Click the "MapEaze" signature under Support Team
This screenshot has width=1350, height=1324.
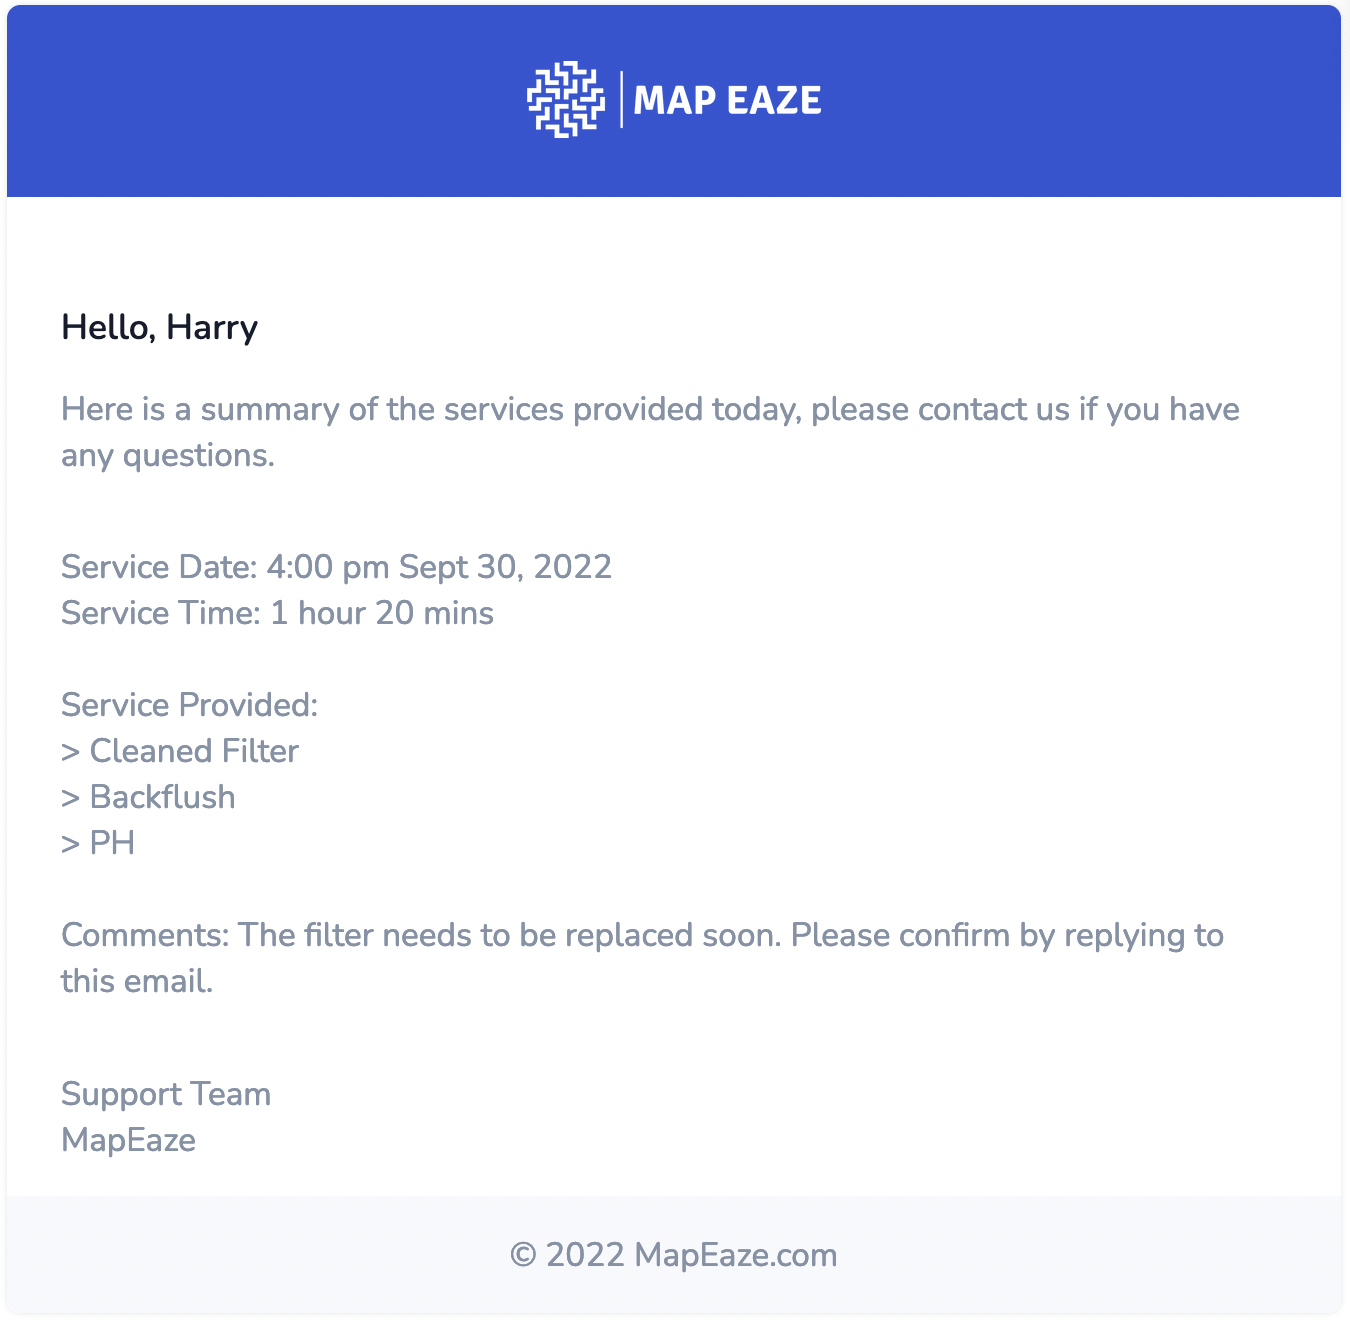[128, 1140]
